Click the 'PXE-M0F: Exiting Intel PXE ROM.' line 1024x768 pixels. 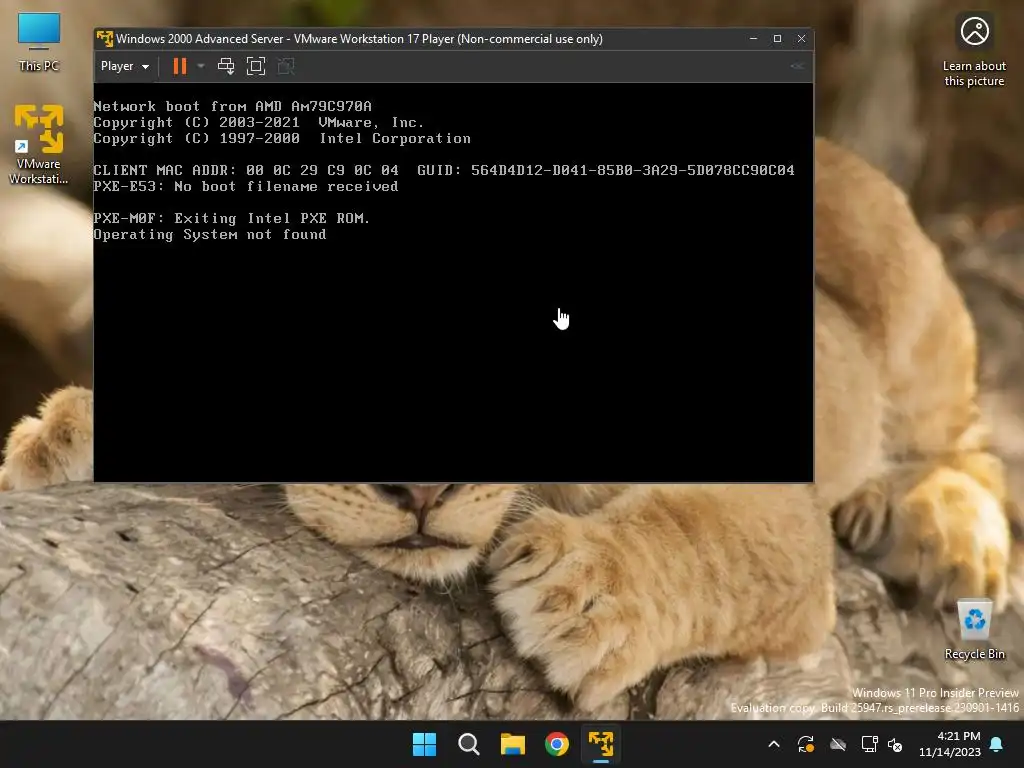pyautogui.click(x=232, y=218)
